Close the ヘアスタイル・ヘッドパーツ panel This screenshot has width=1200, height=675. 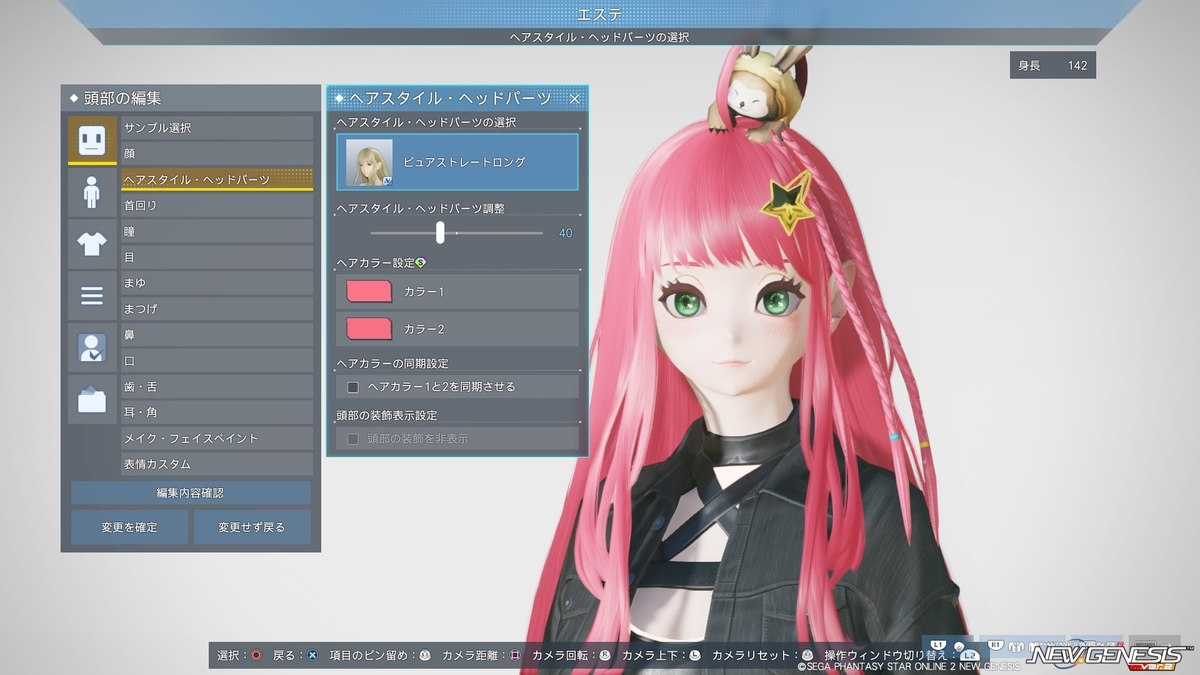(x=575, y=98)
